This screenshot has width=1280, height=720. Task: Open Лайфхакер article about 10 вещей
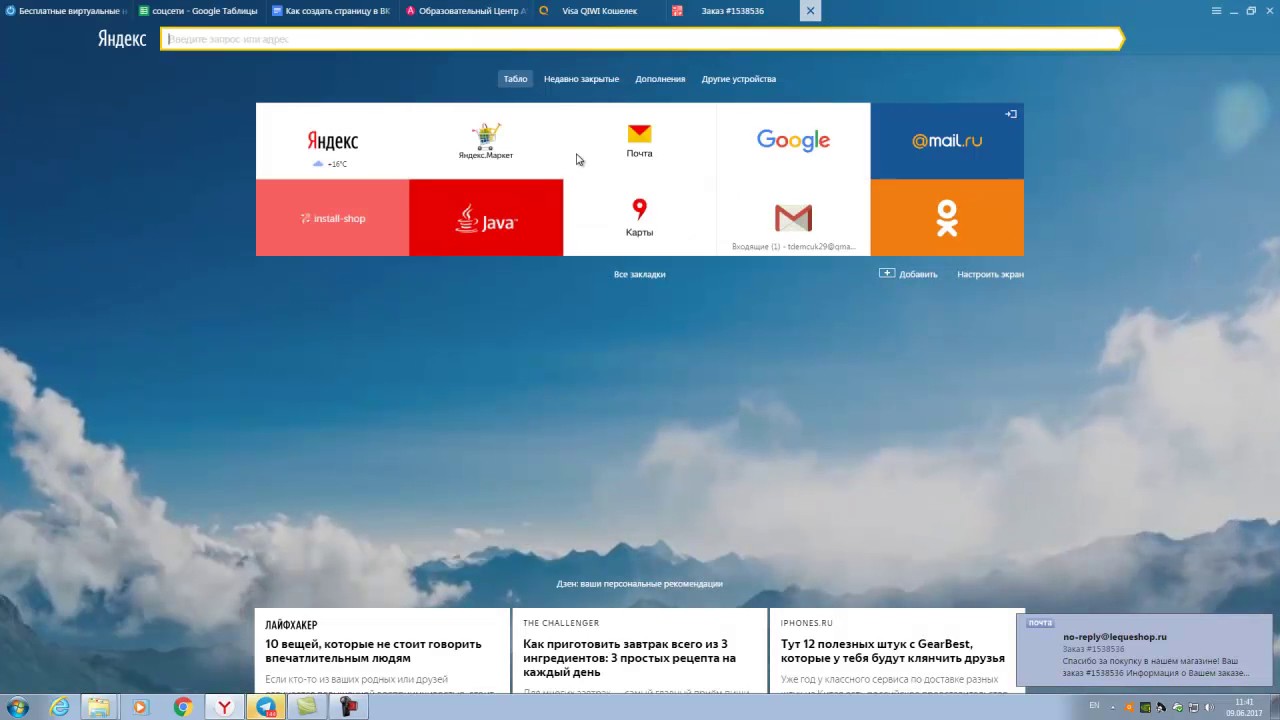pos(382,651)
